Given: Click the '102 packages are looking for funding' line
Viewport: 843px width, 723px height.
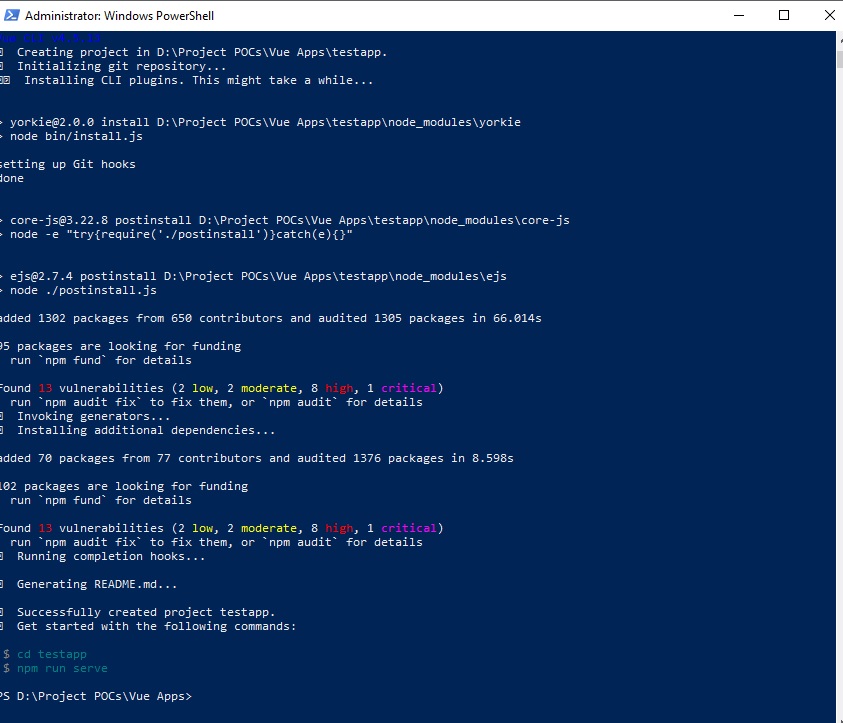Looking at the screenshot, I should pyautogui.click(x=124, y=486).
